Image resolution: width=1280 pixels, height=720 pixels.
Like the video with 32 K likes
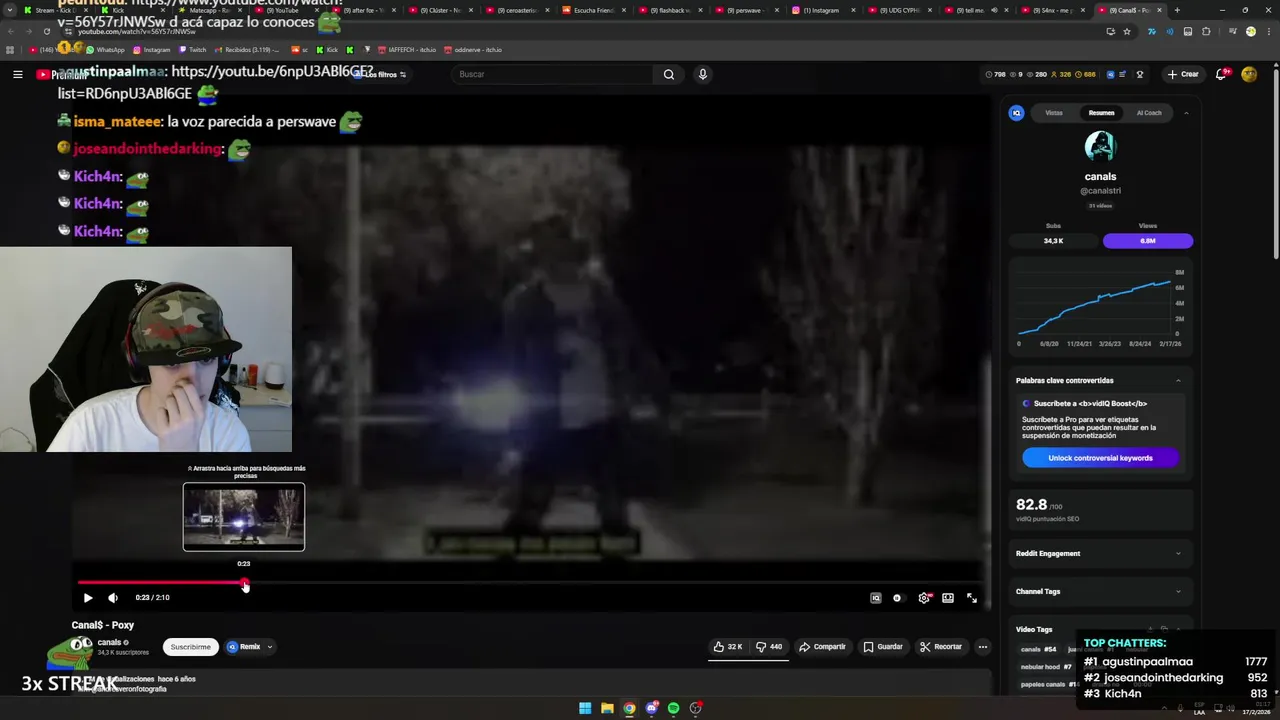pyautogui.click(x=729, y=647)
